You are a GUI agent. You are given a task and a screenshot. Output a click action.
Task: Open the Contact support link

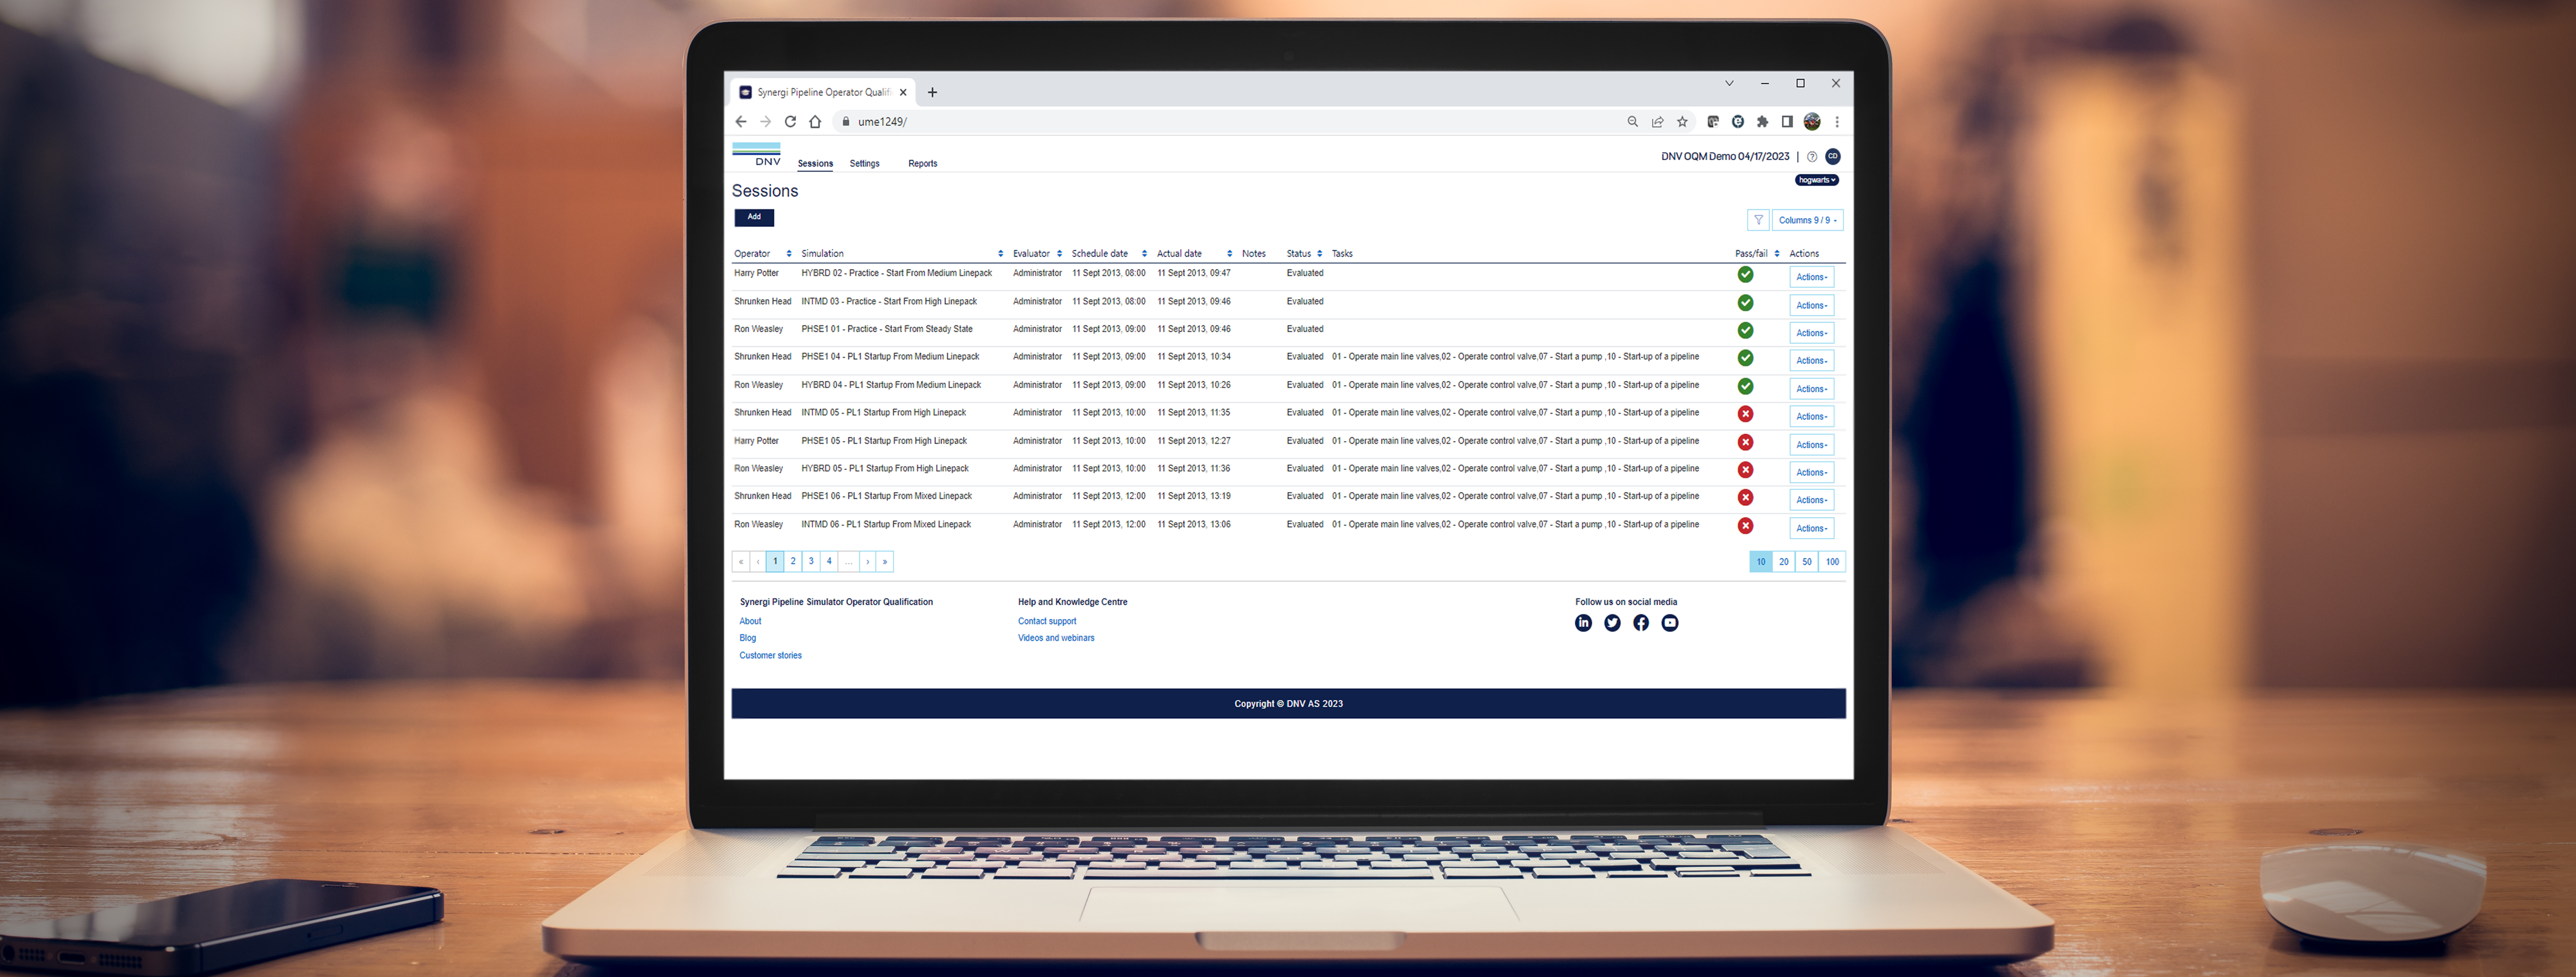click(1047, 621)
